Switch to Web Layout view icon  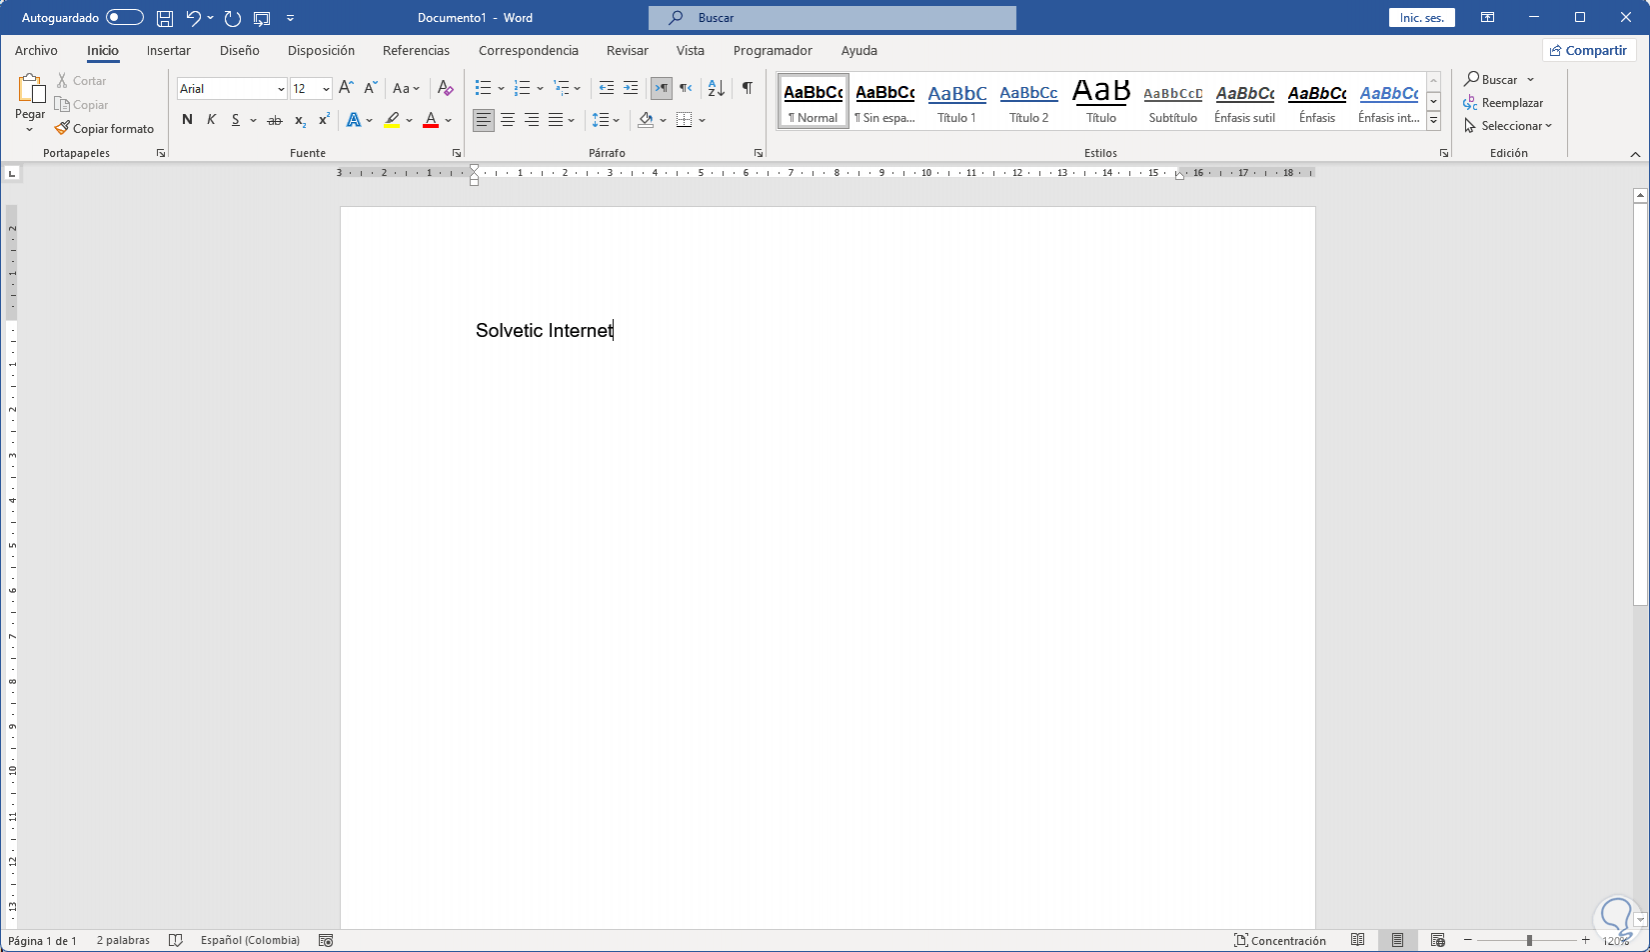1438,940
